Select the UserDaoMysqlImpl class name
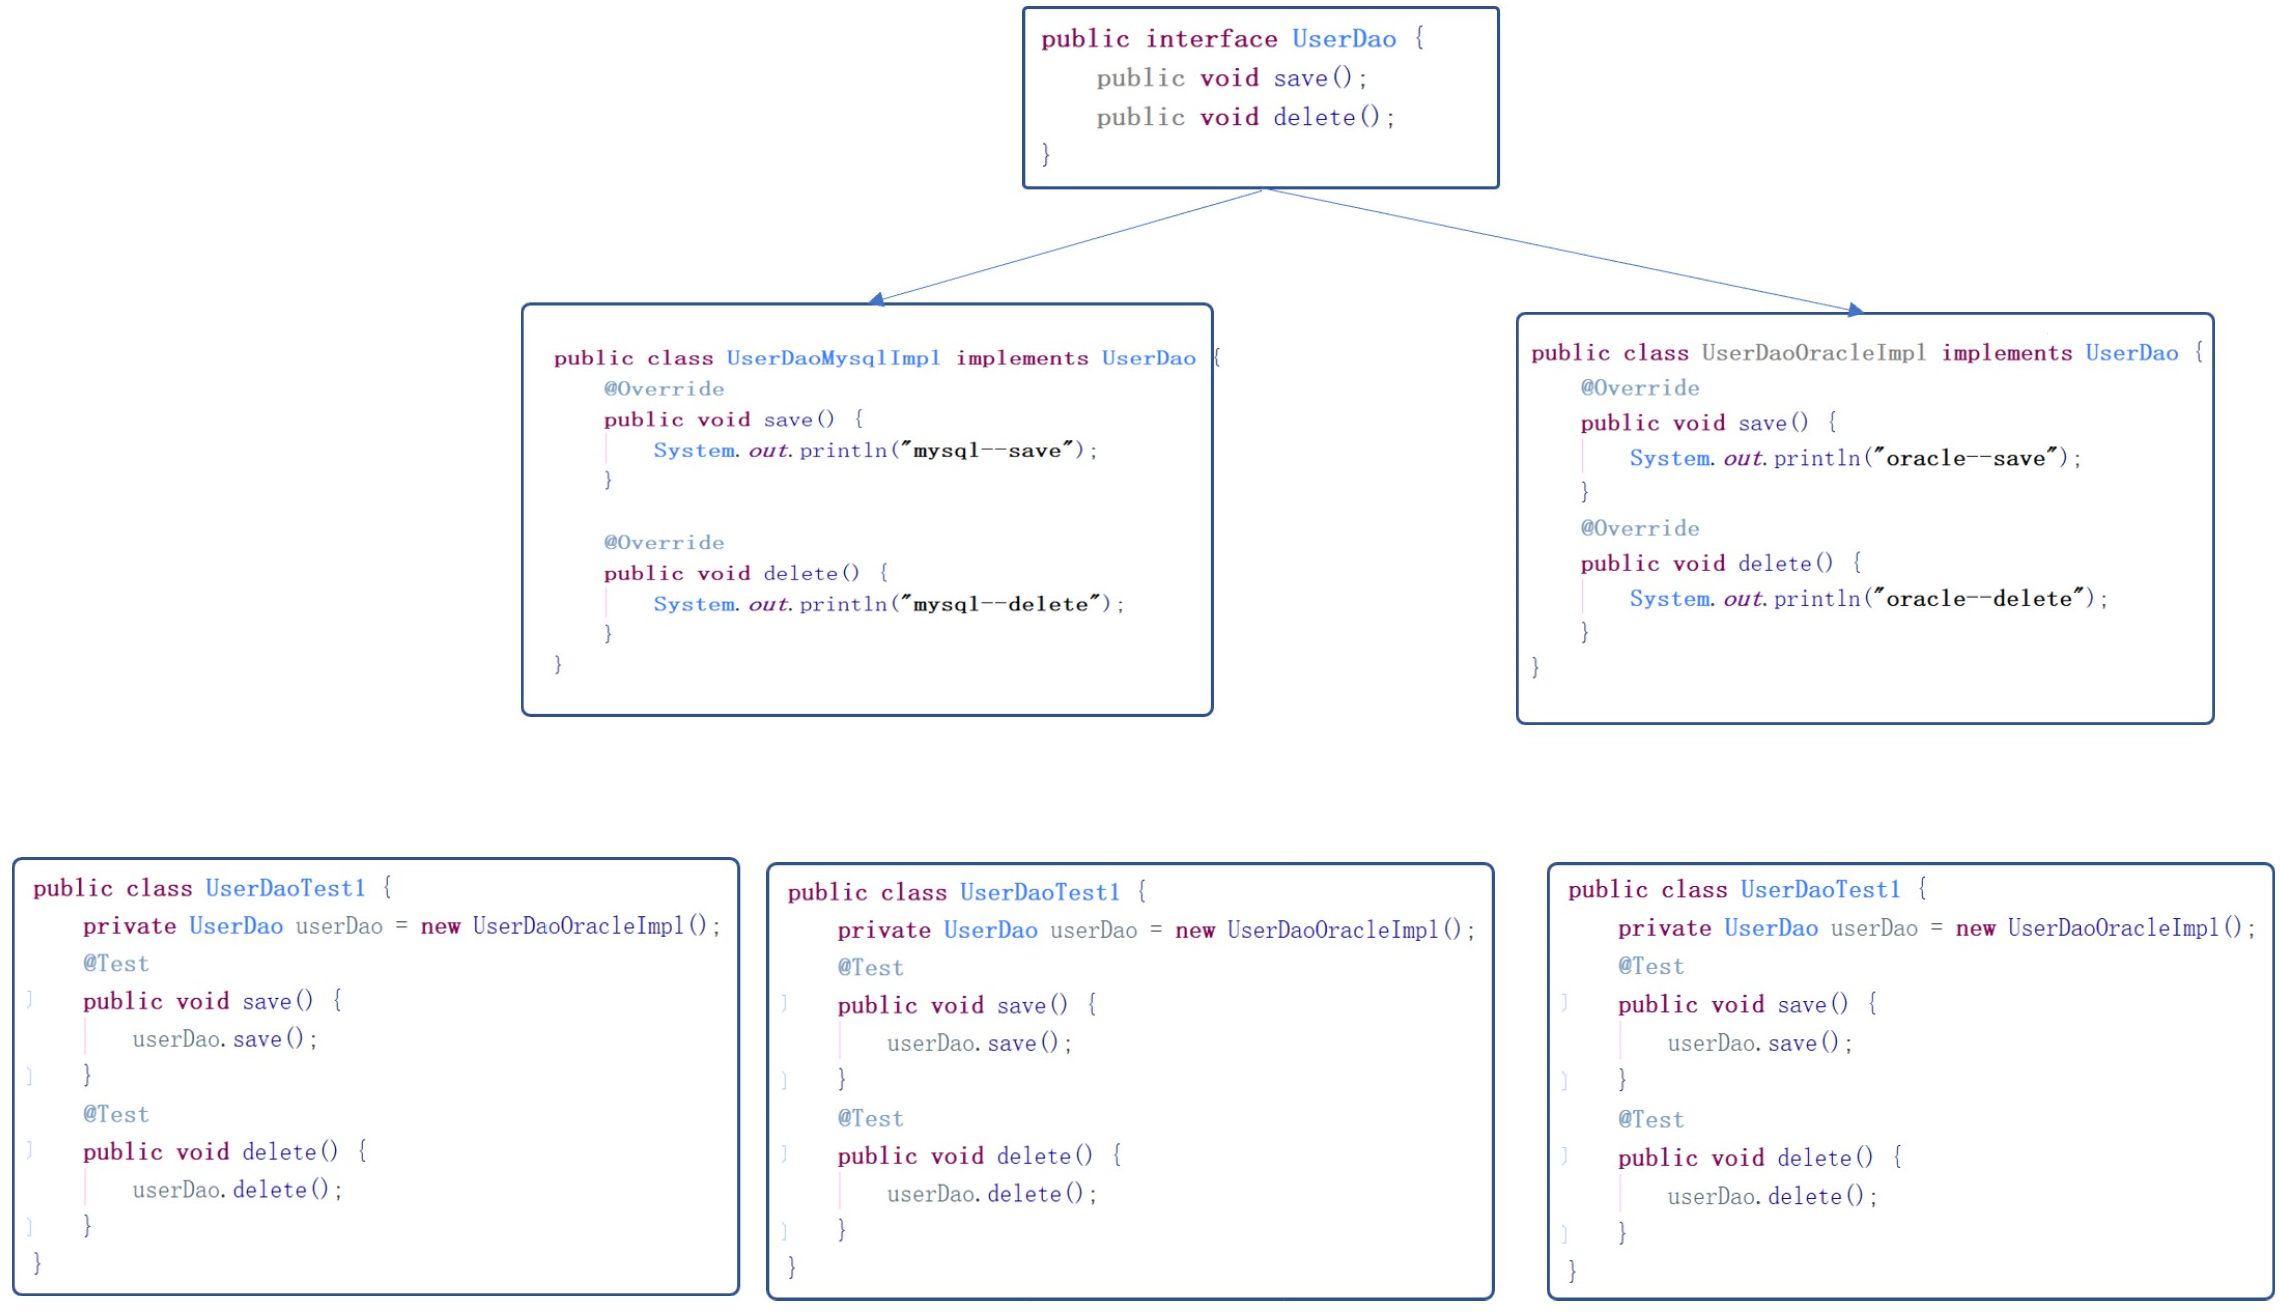Screen dimensions: 2283x1312 coord(832,358)
